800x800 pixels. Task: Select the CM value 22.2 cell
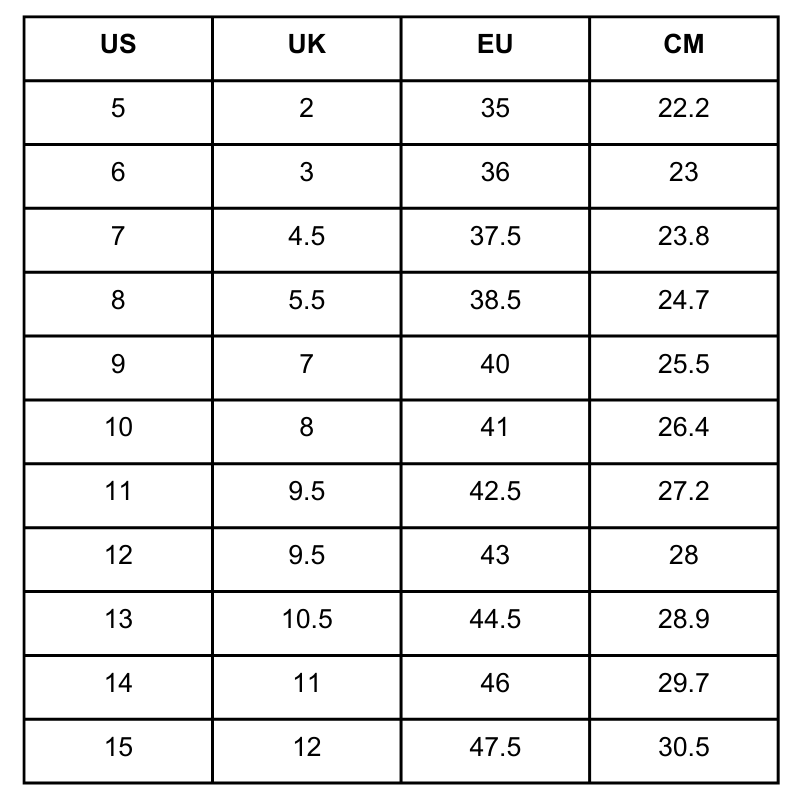(684, 112)
